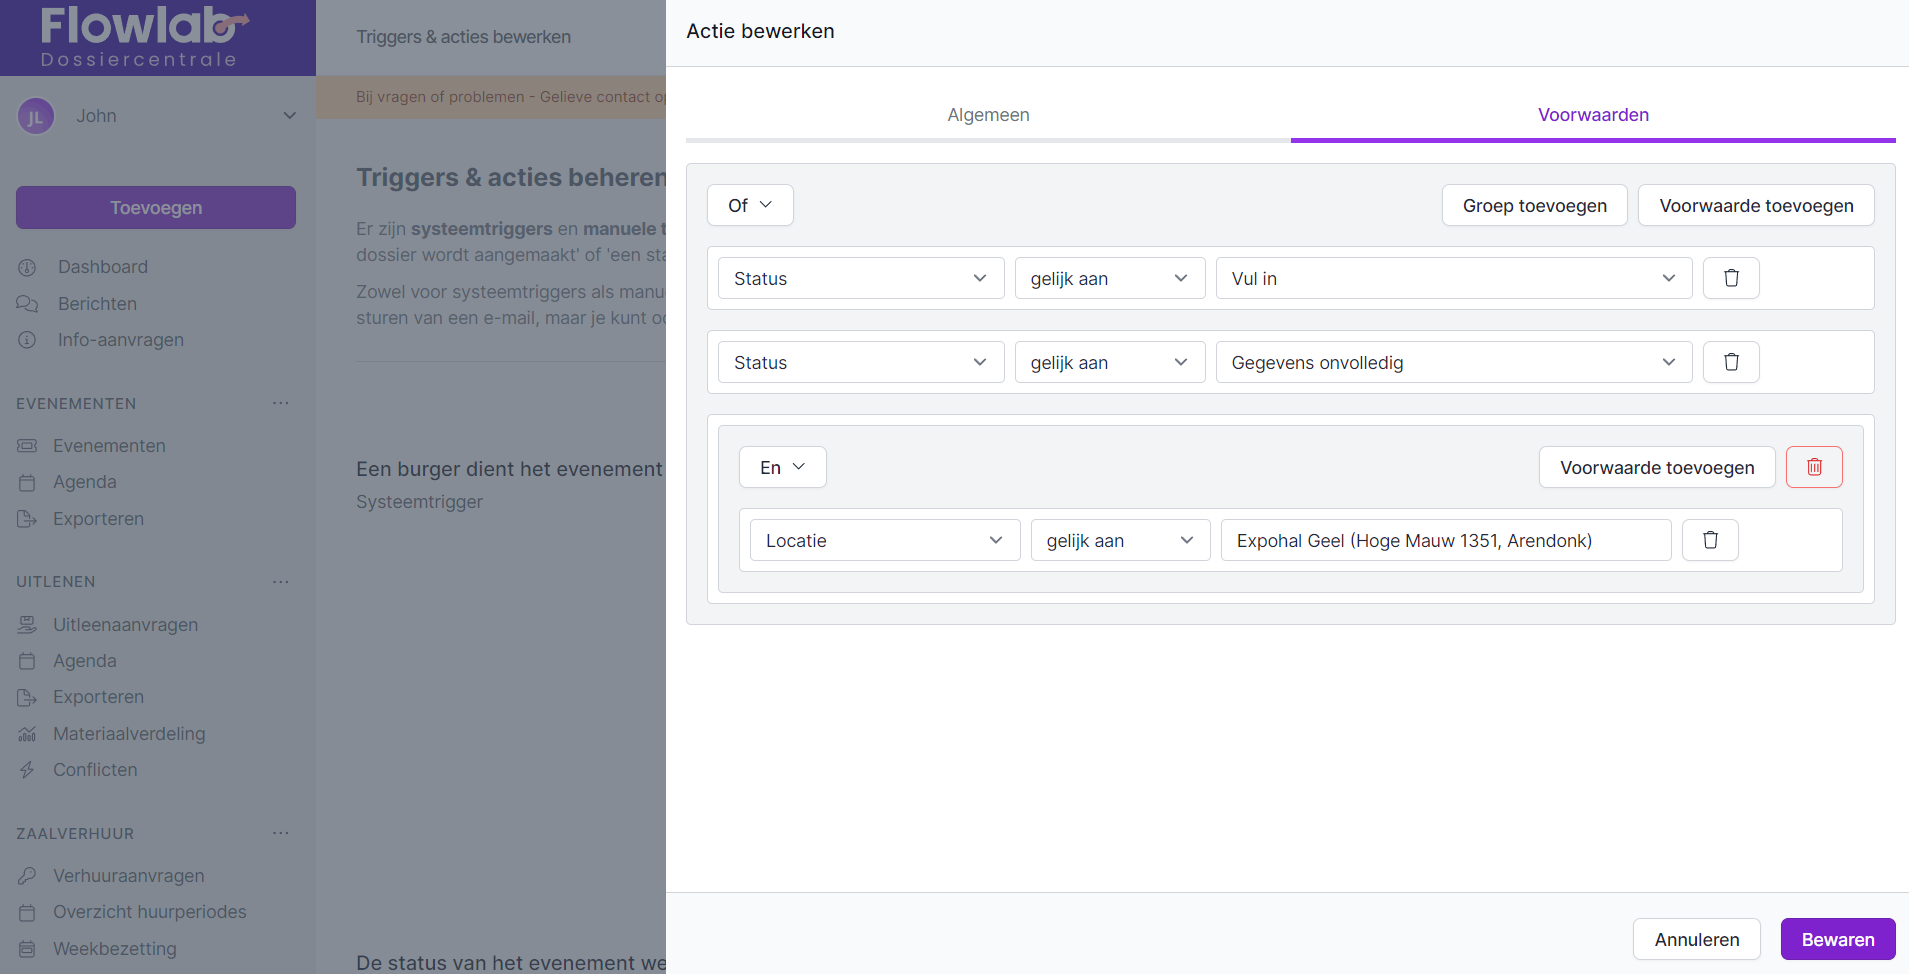Delete the Locatie condition row

[x=1710, y=540]
